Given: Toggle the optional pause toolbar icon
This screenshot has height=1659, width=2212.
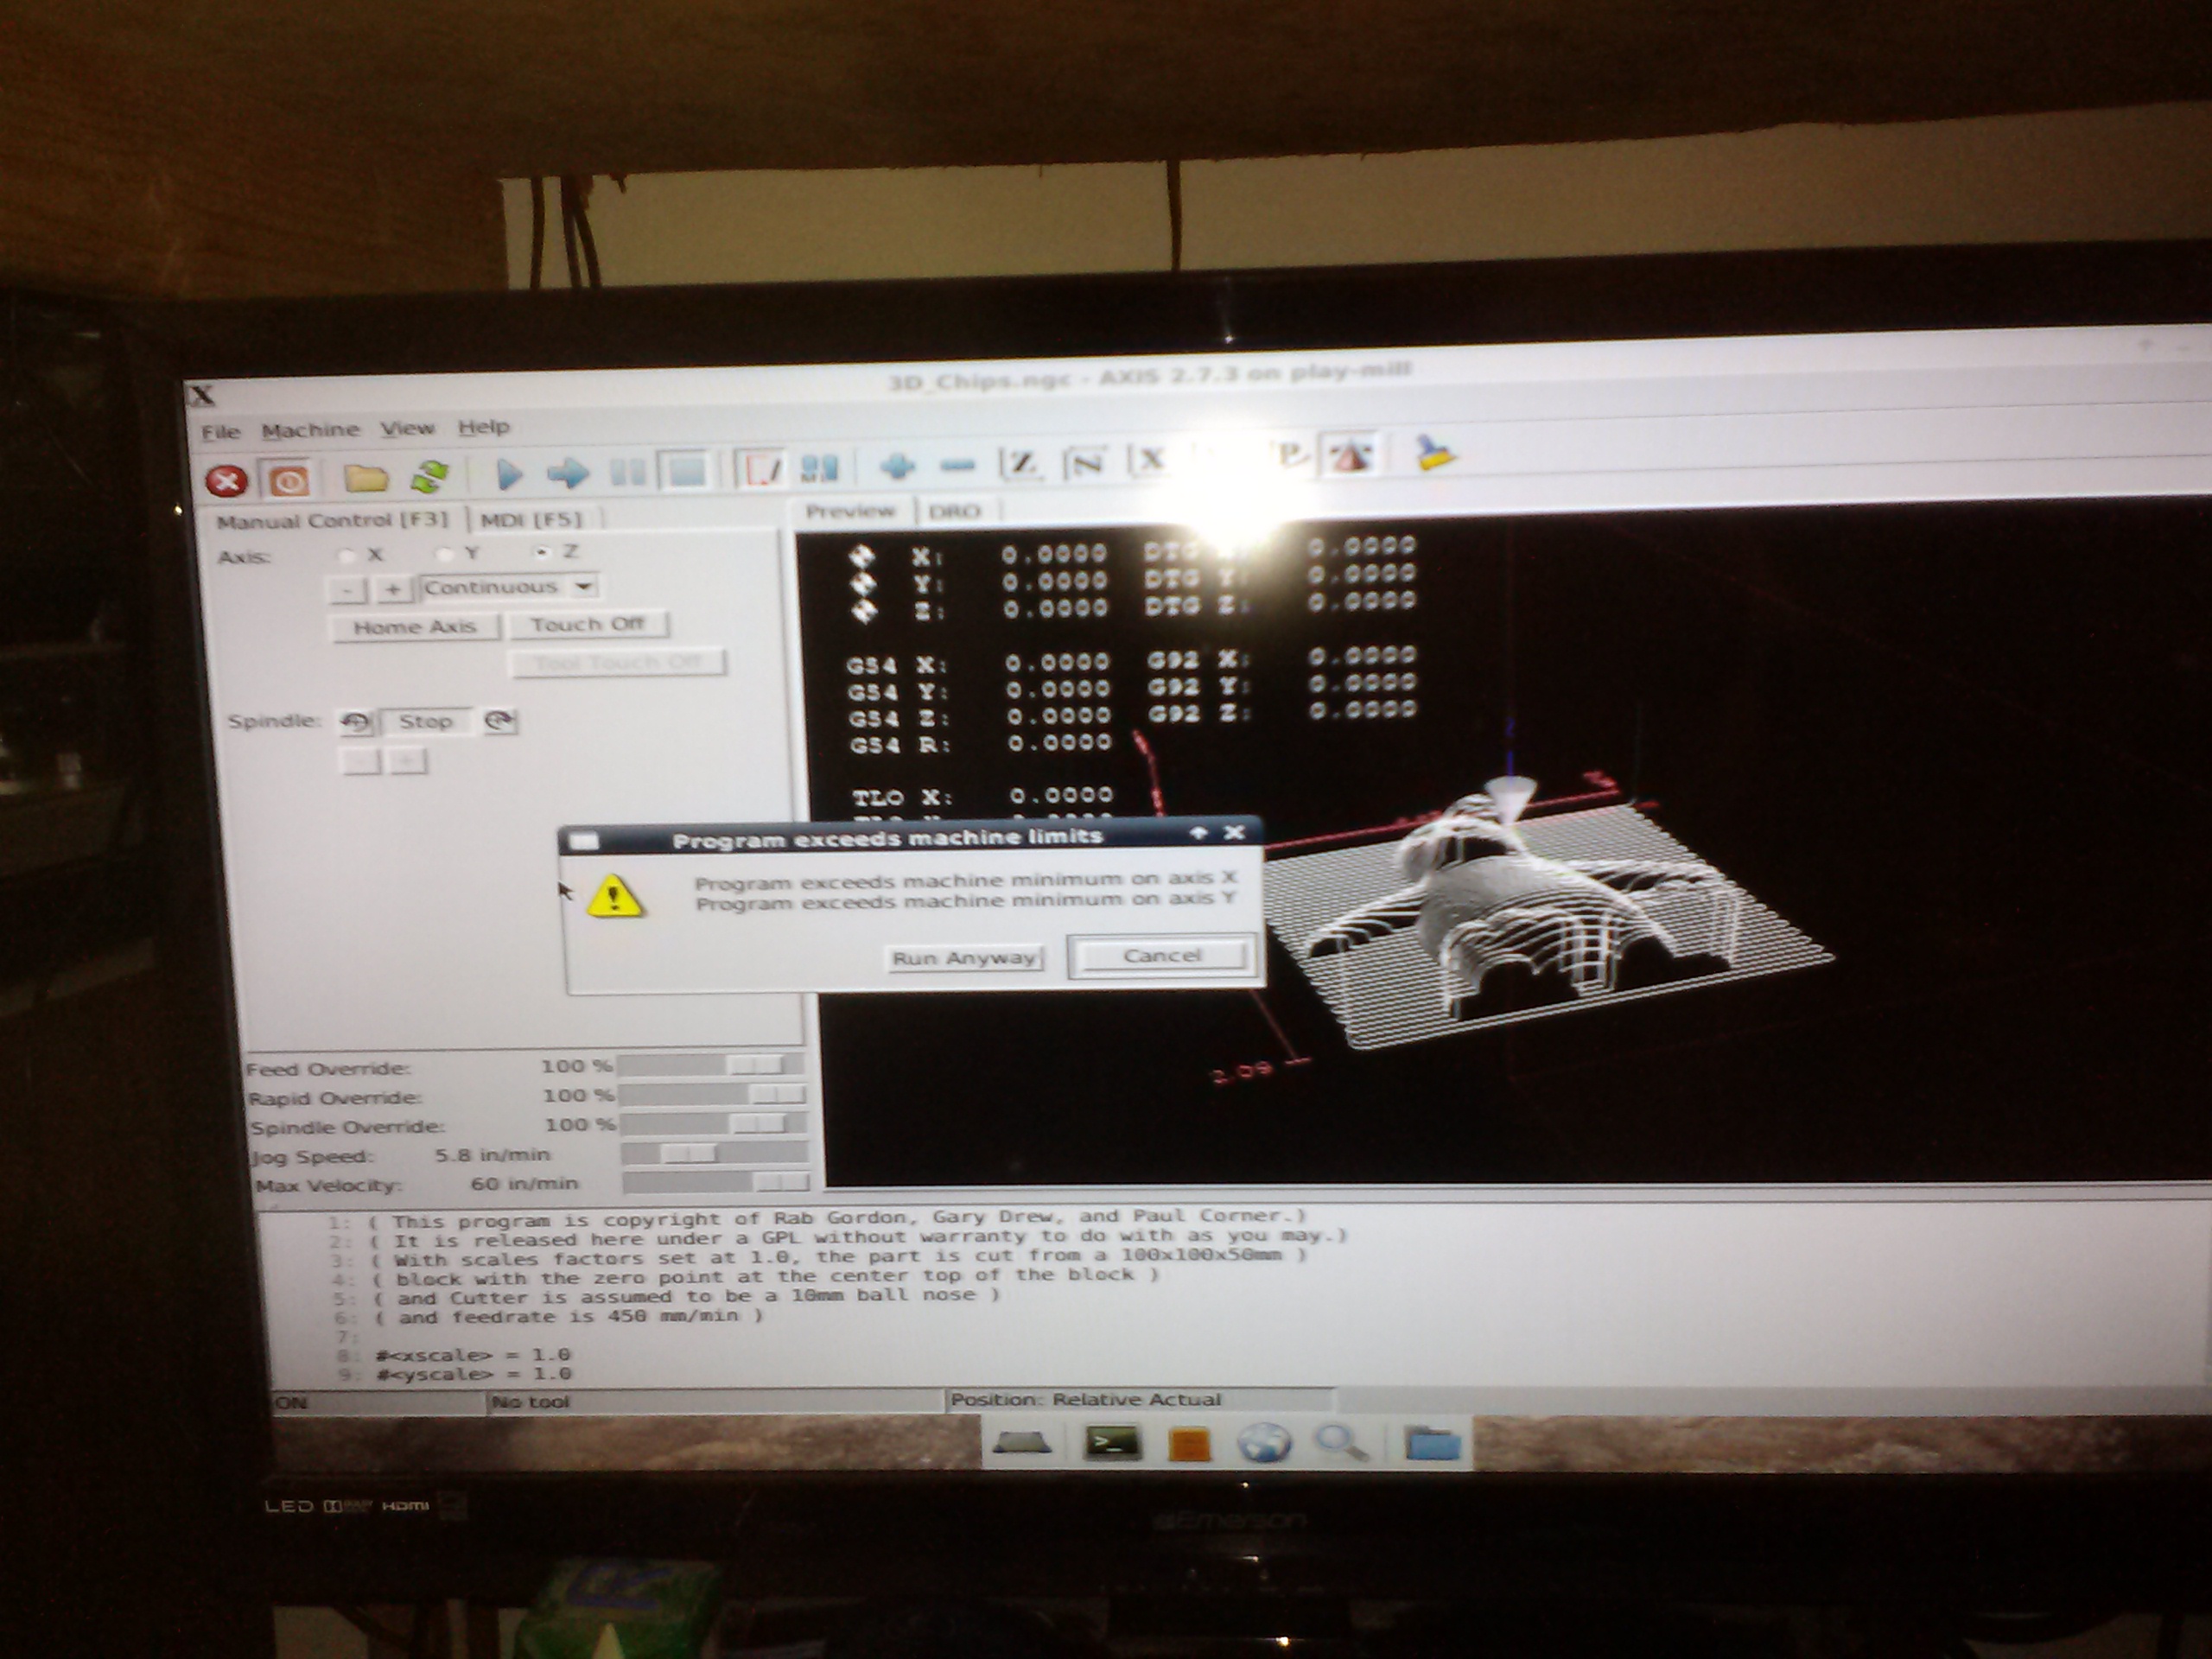Looking at the screenshot, I should click(820, 467).
